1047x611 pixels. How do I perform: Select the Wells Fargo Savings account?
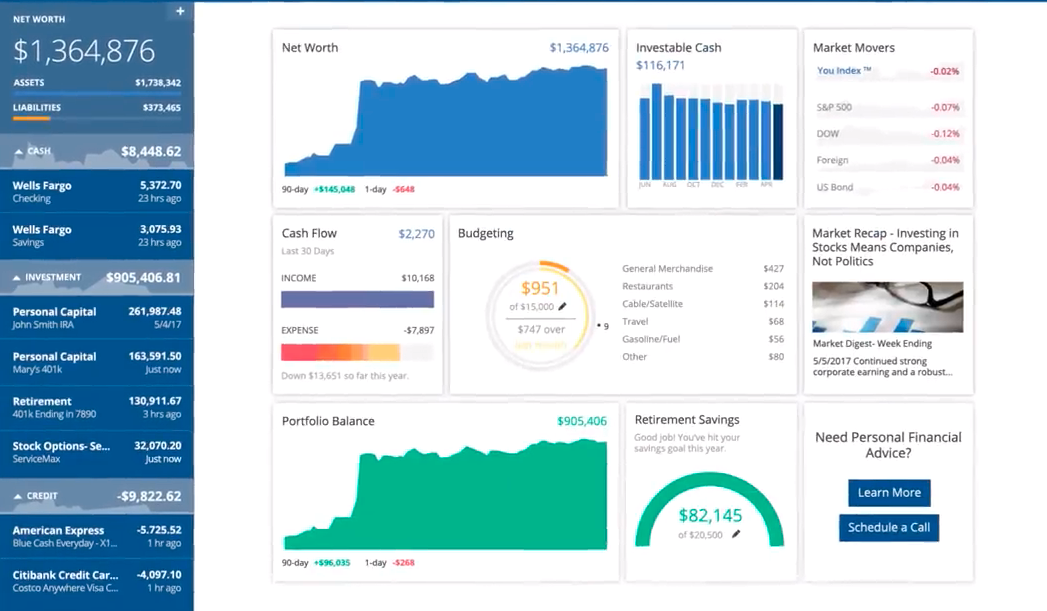point(96,235)
